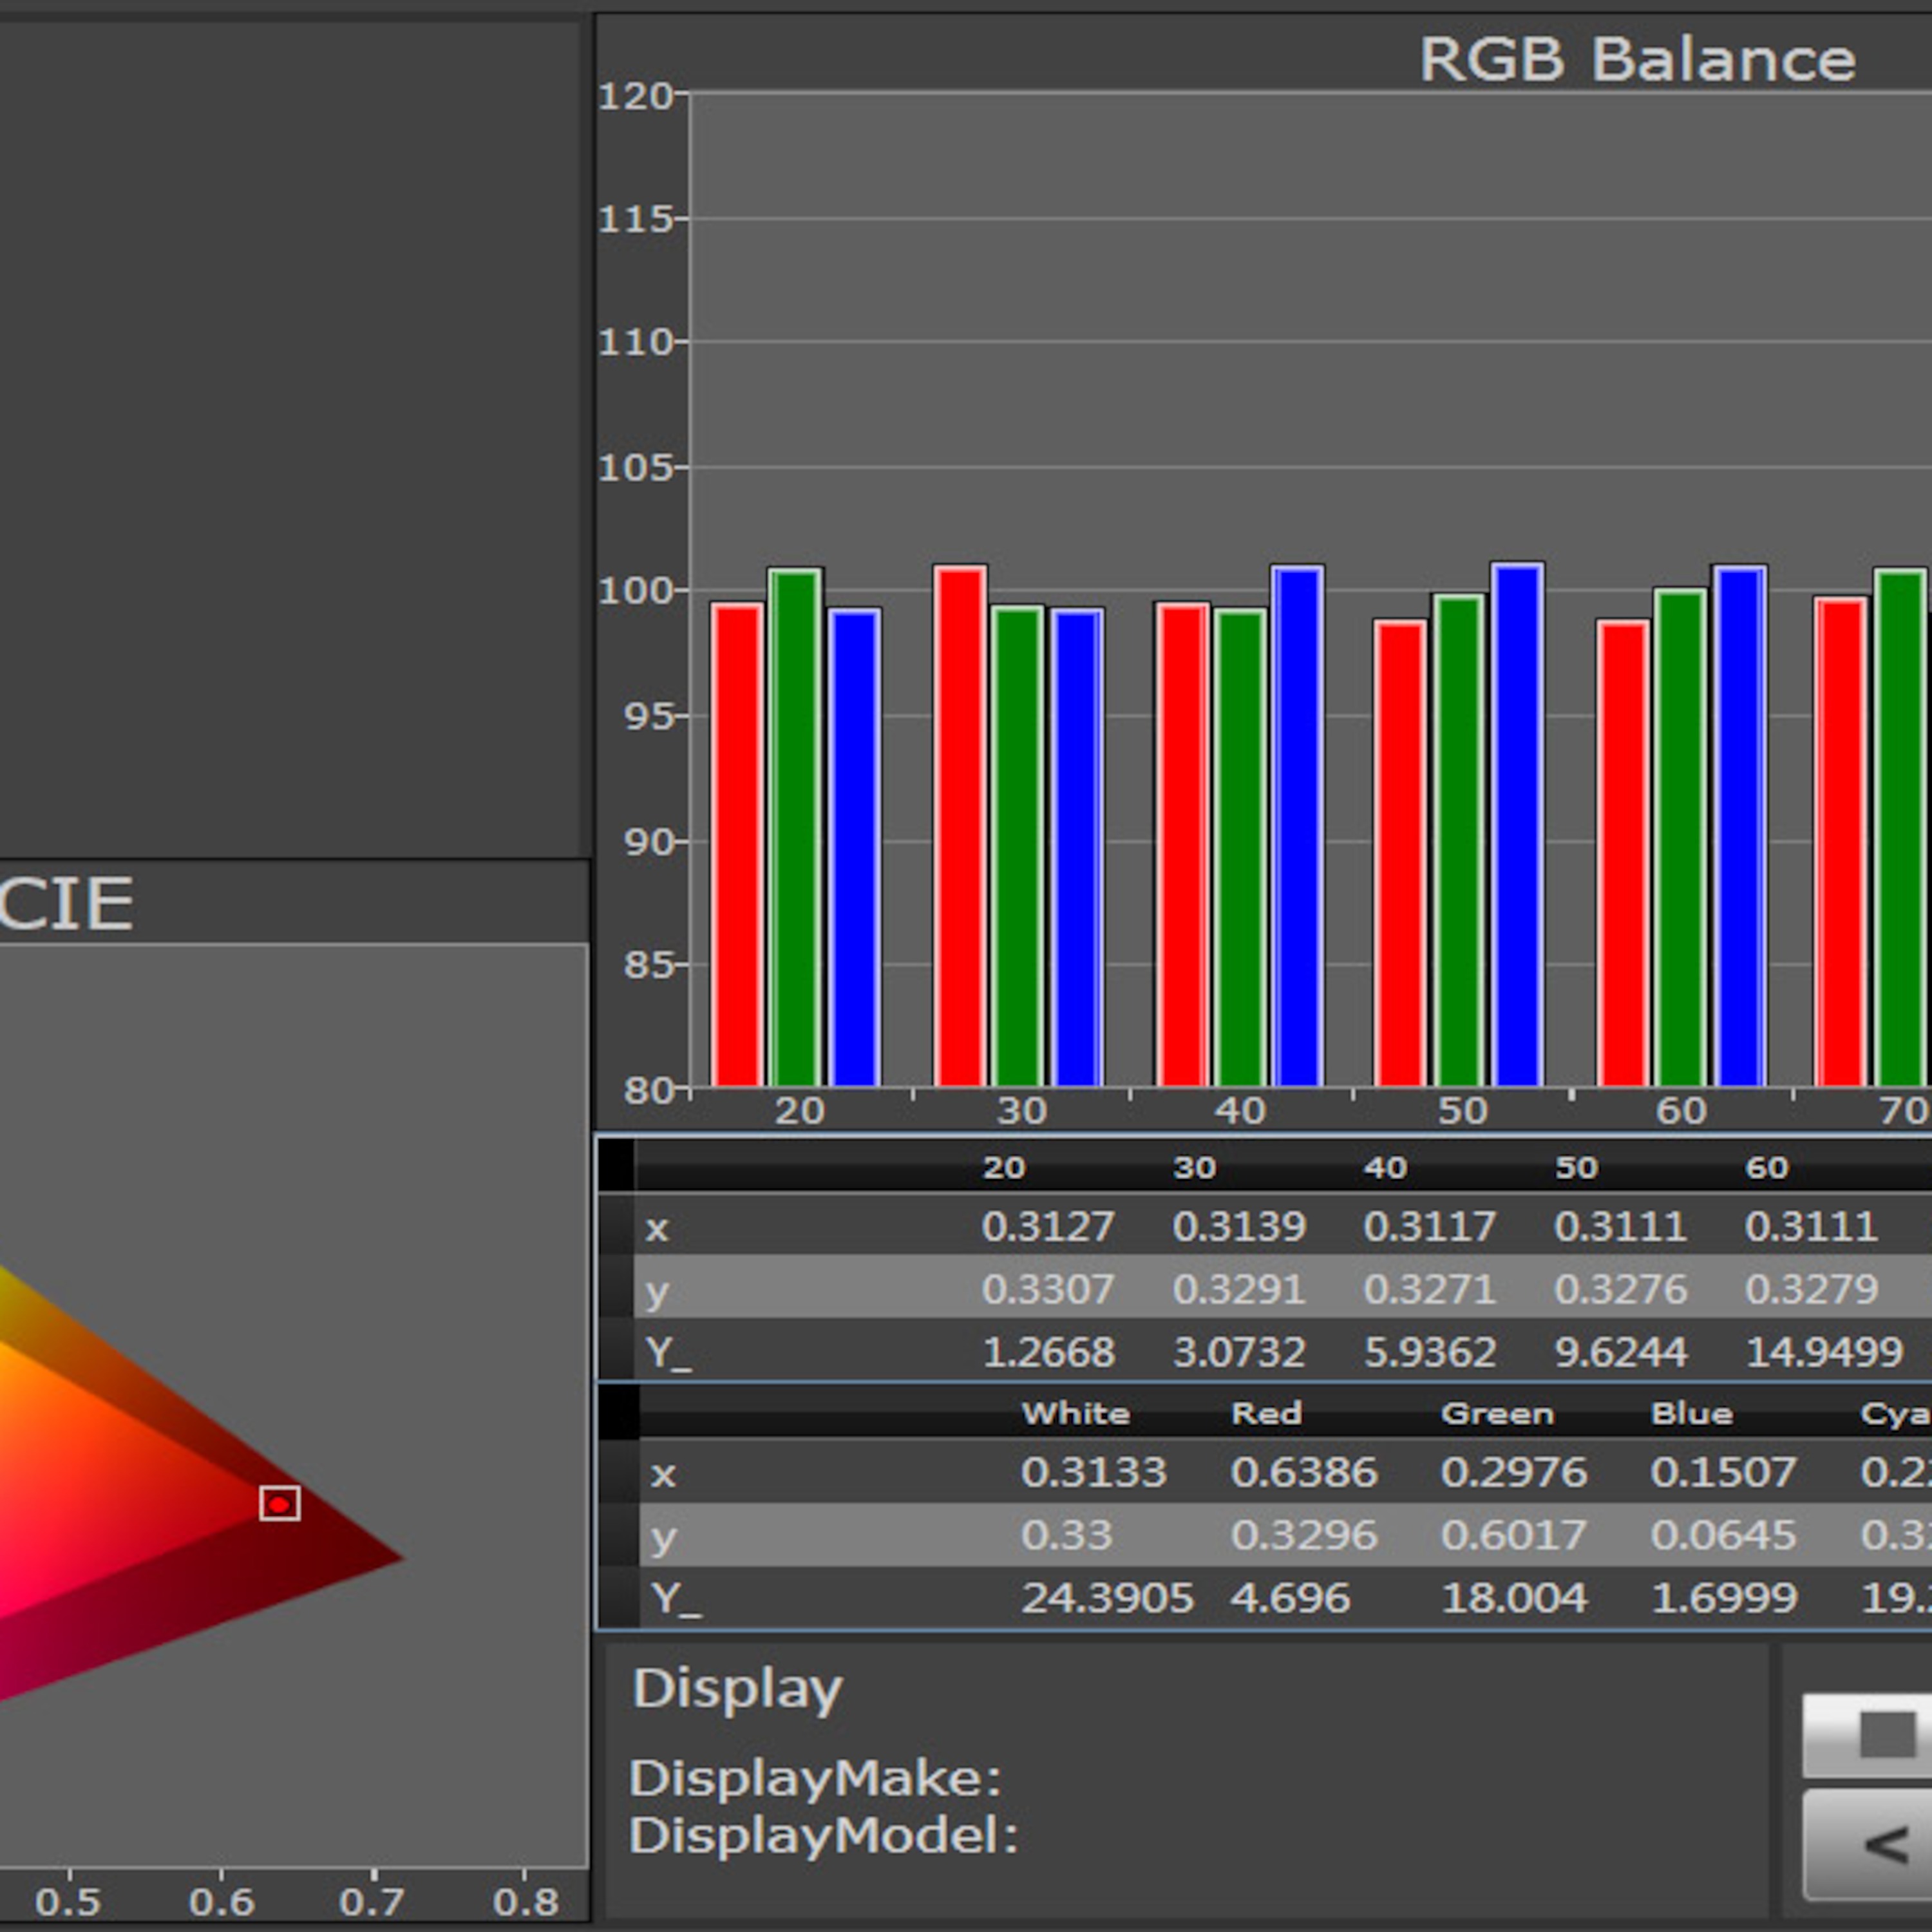Click the blue bar at level 30

(x=1077, y=847)
